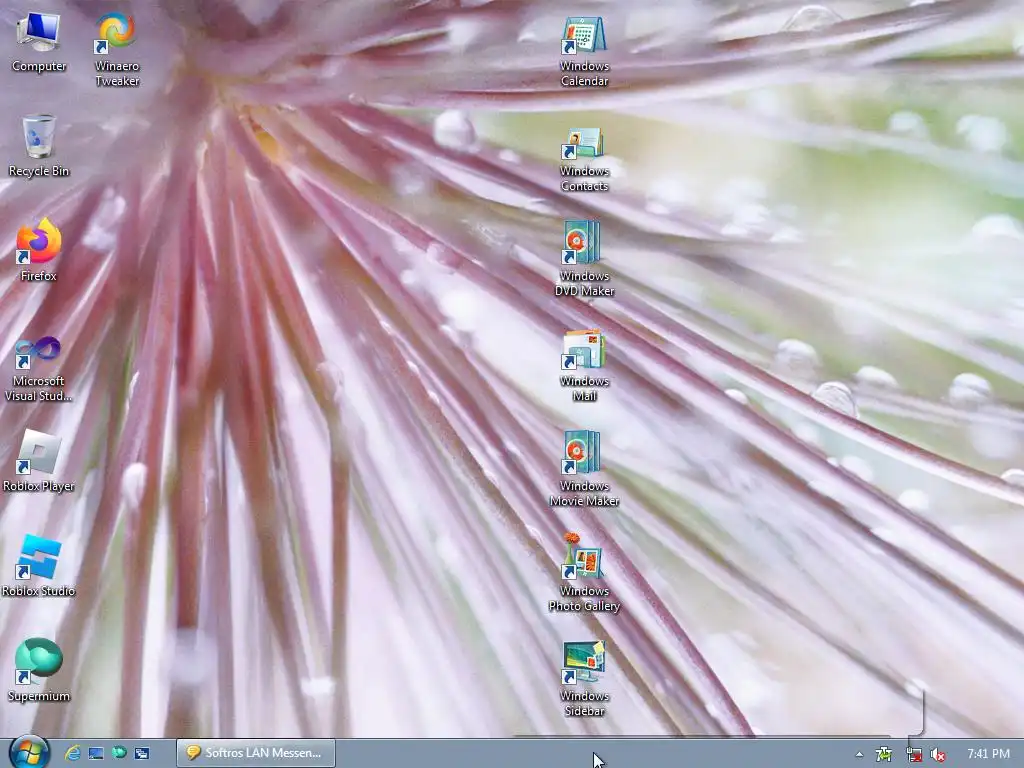Select the Windows Photo Gallery shortcut

pyautogui.click(x=584, y=573)
